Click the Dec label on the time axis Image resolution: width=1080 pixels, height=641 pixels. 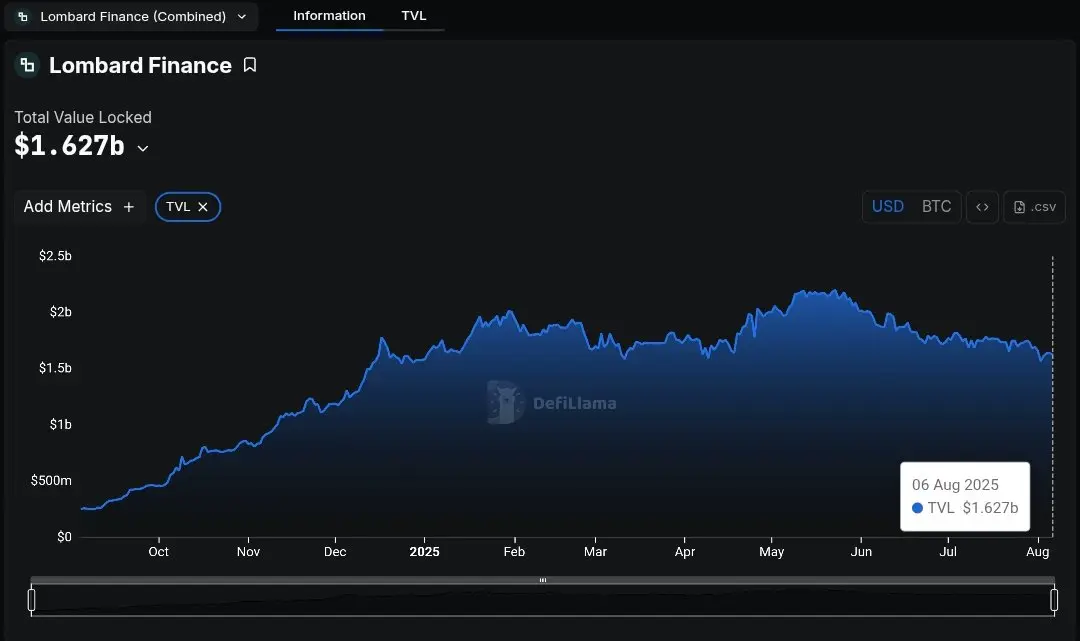point(335,551)
